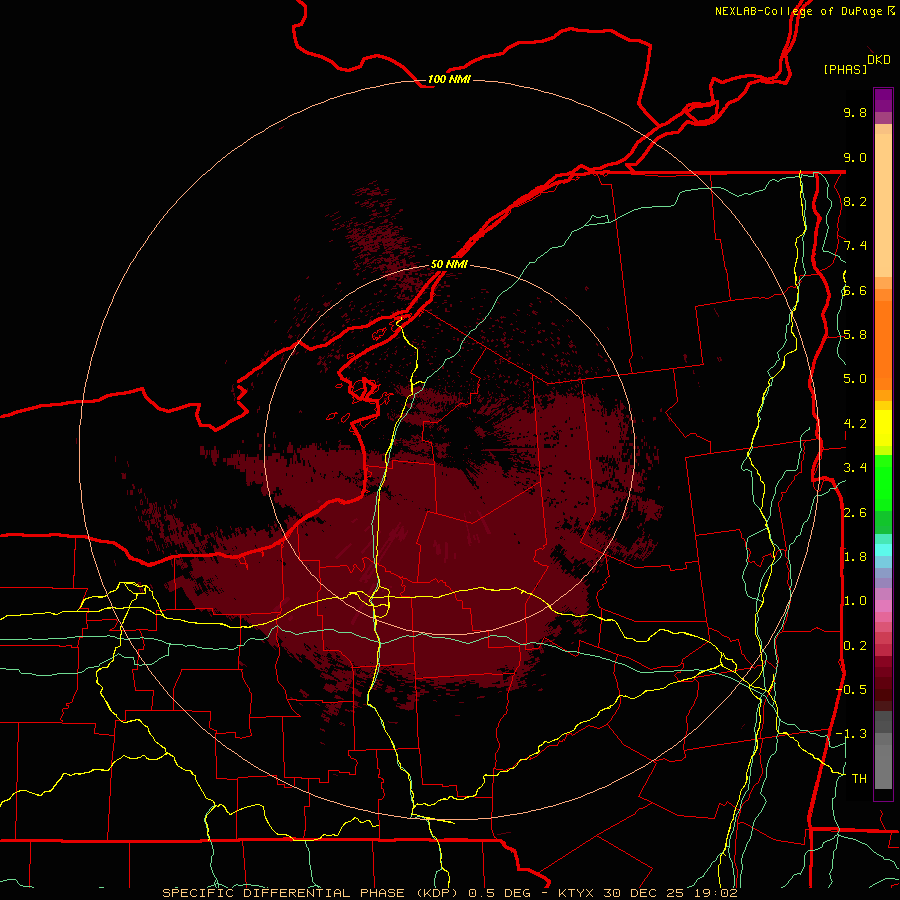
Task: Click the 9.0 scale value
Action: (855, 157)
